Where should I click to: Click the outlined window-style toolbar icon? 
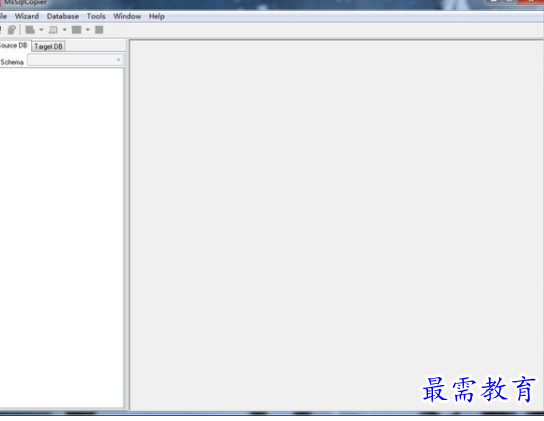pos(53,30)
